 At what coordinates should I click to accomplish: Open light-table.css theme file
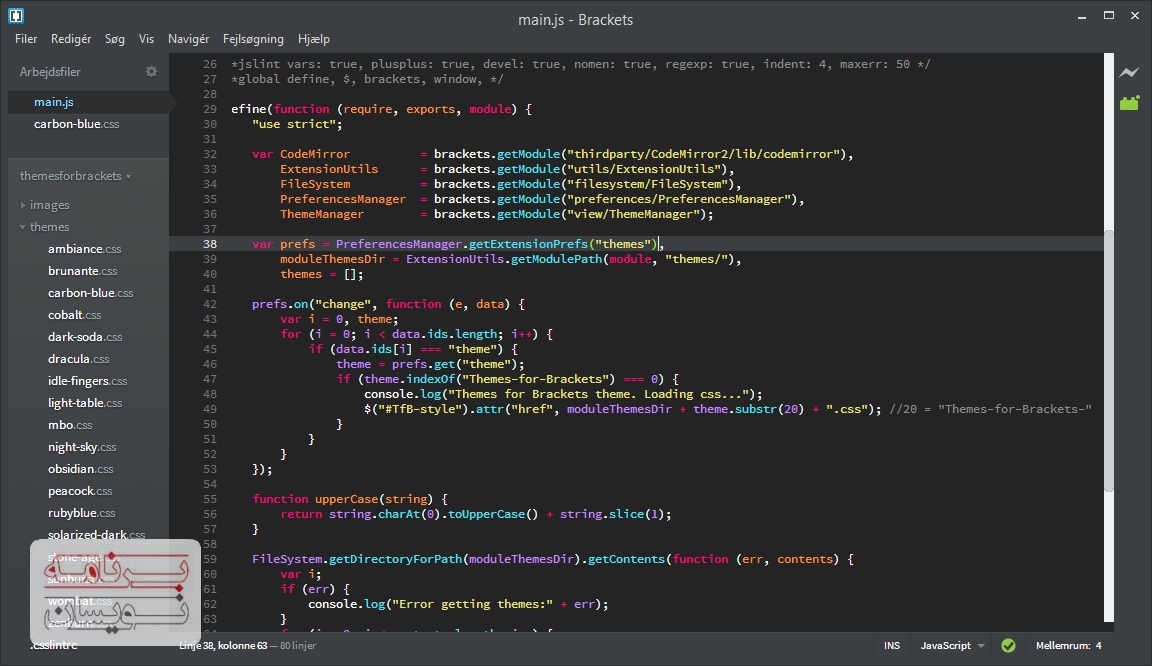tap(84, 404)
